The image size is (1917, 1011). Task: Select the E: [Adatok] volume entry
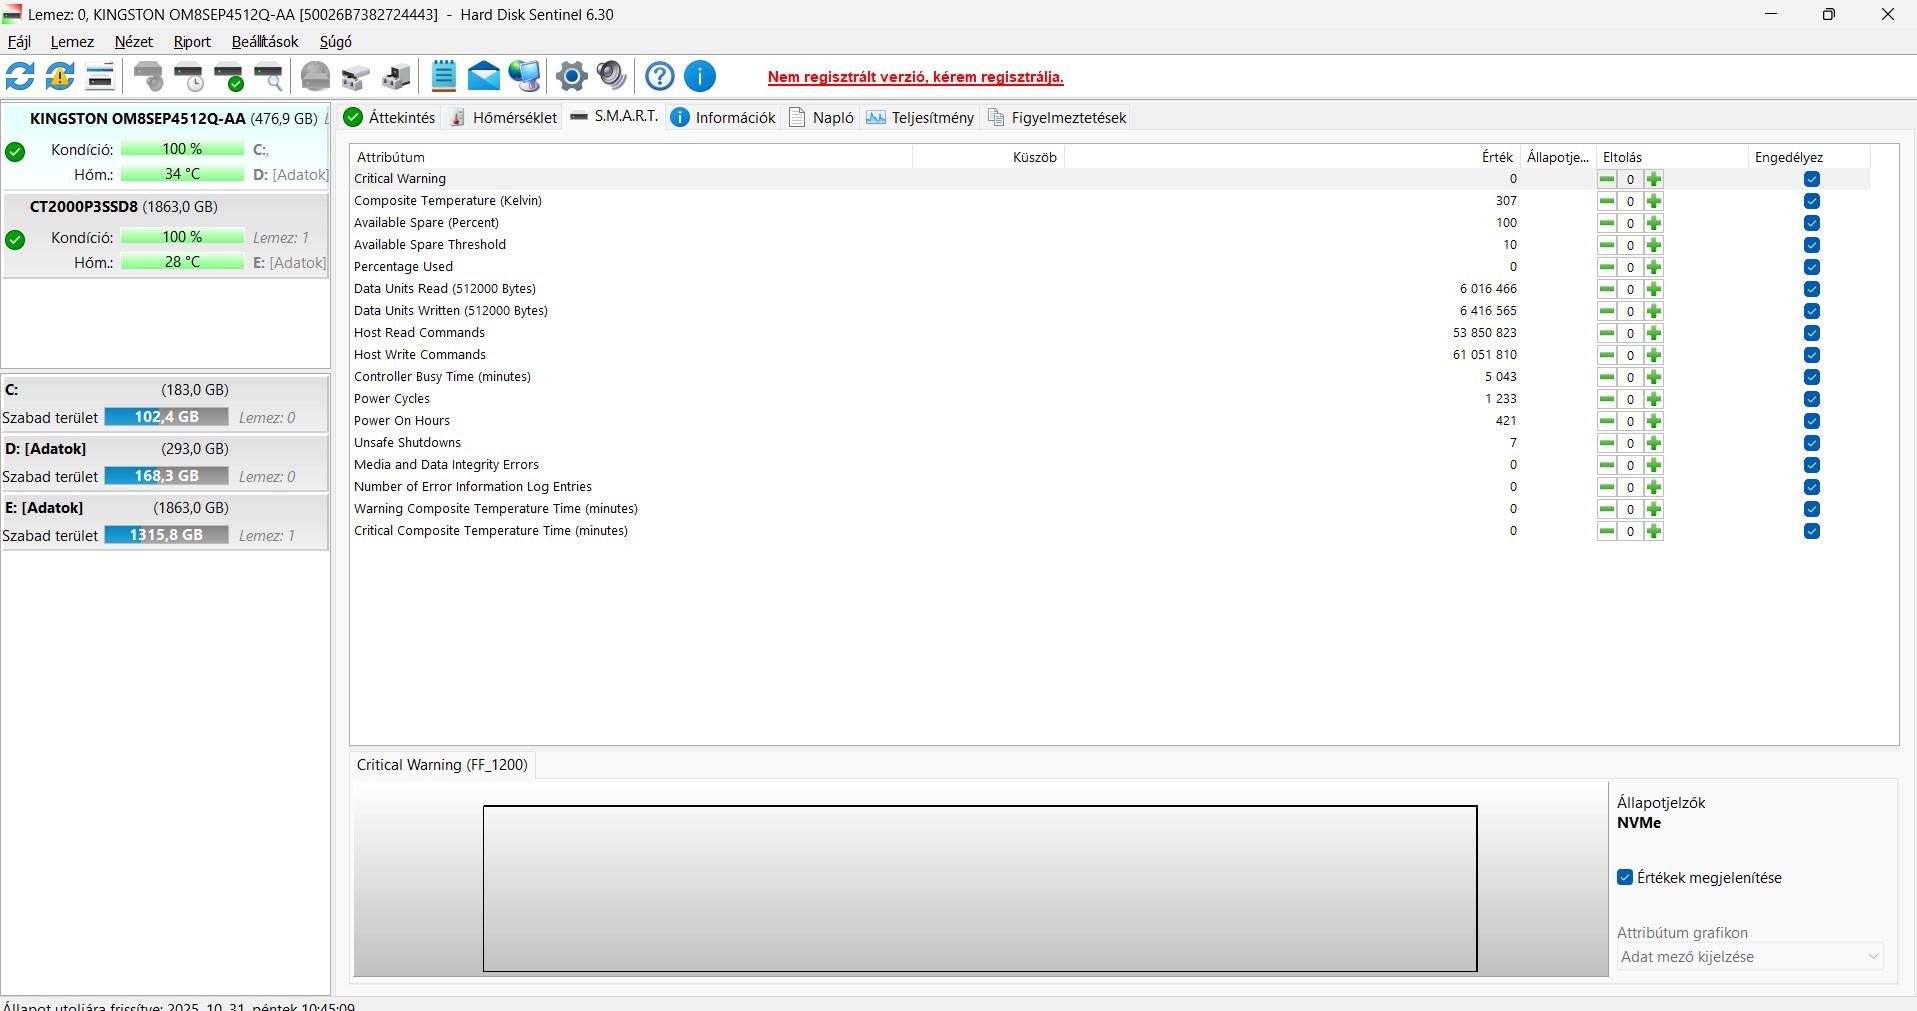click(165, 521)
